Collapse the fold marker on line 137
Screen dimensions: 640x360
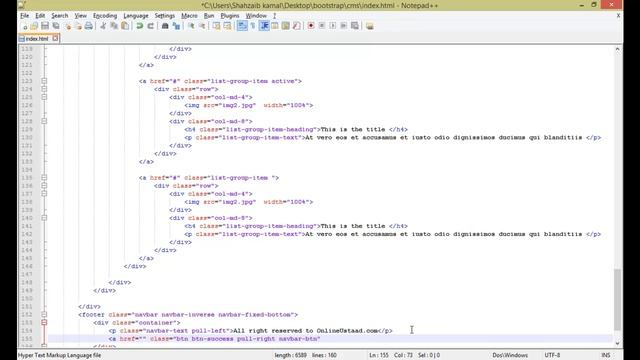[x=44, y=193]
